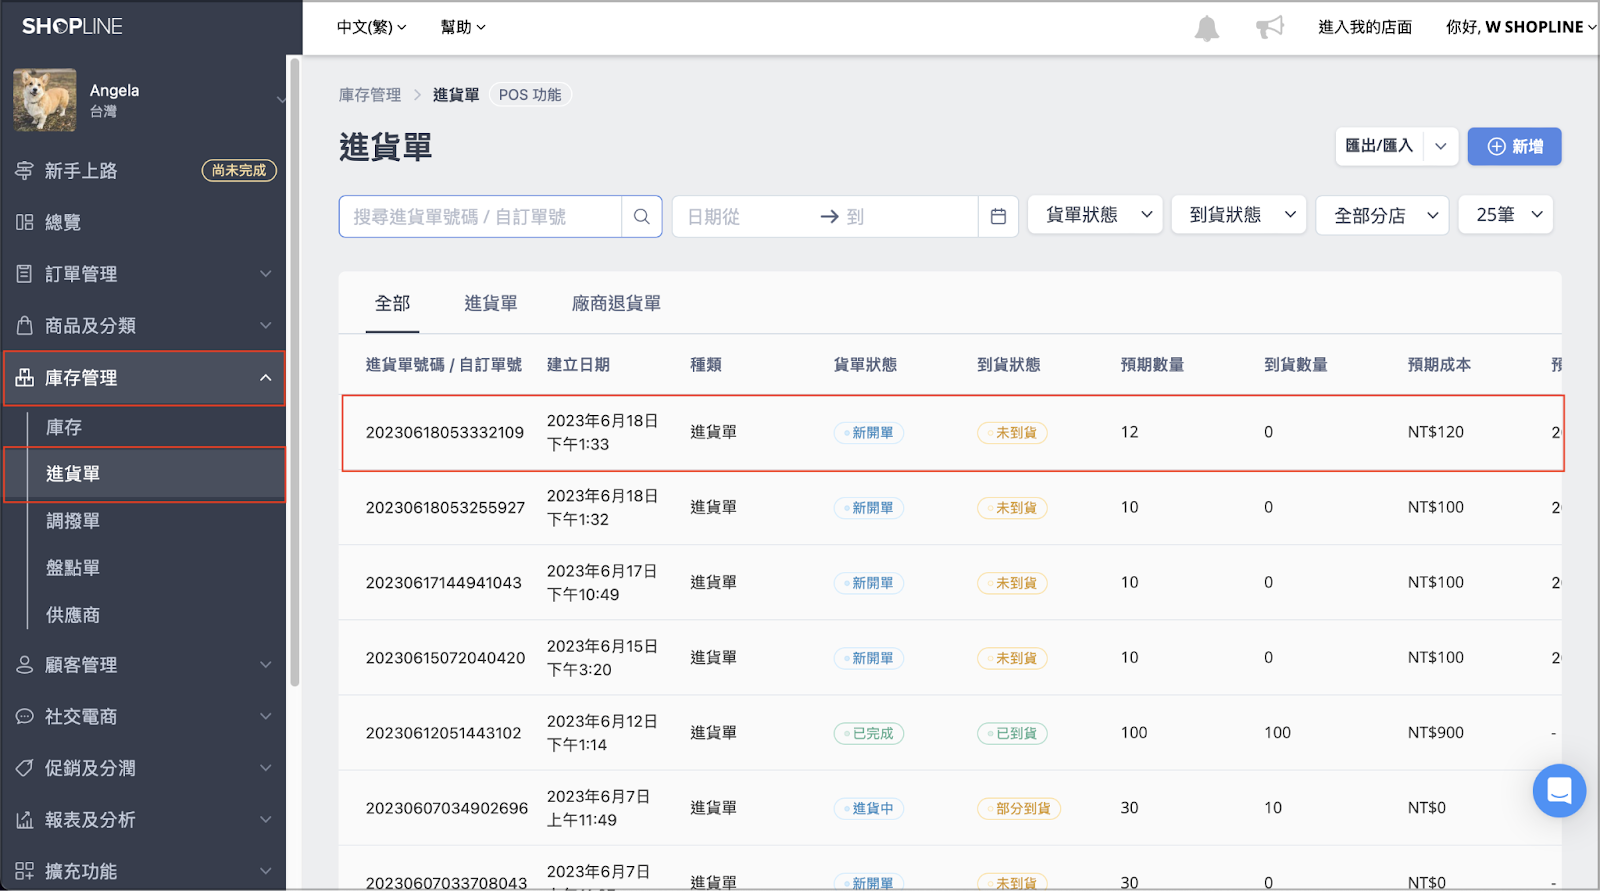Open the W SHOPLINE account menu

(1521, 27)
